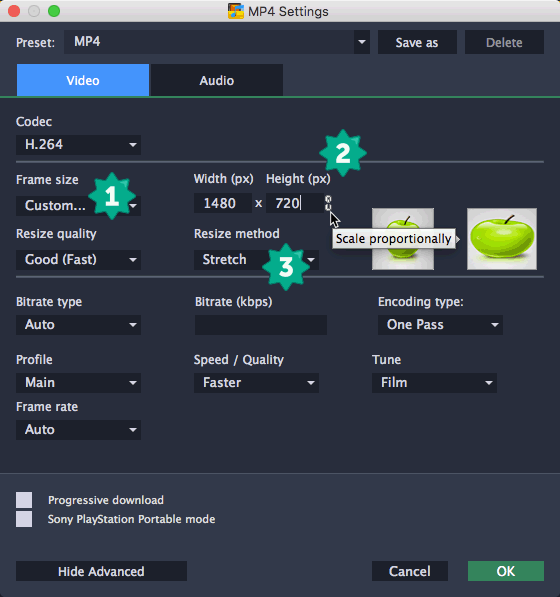Click the green OK button
Viewport: 560px width, 597px height.
506,571
